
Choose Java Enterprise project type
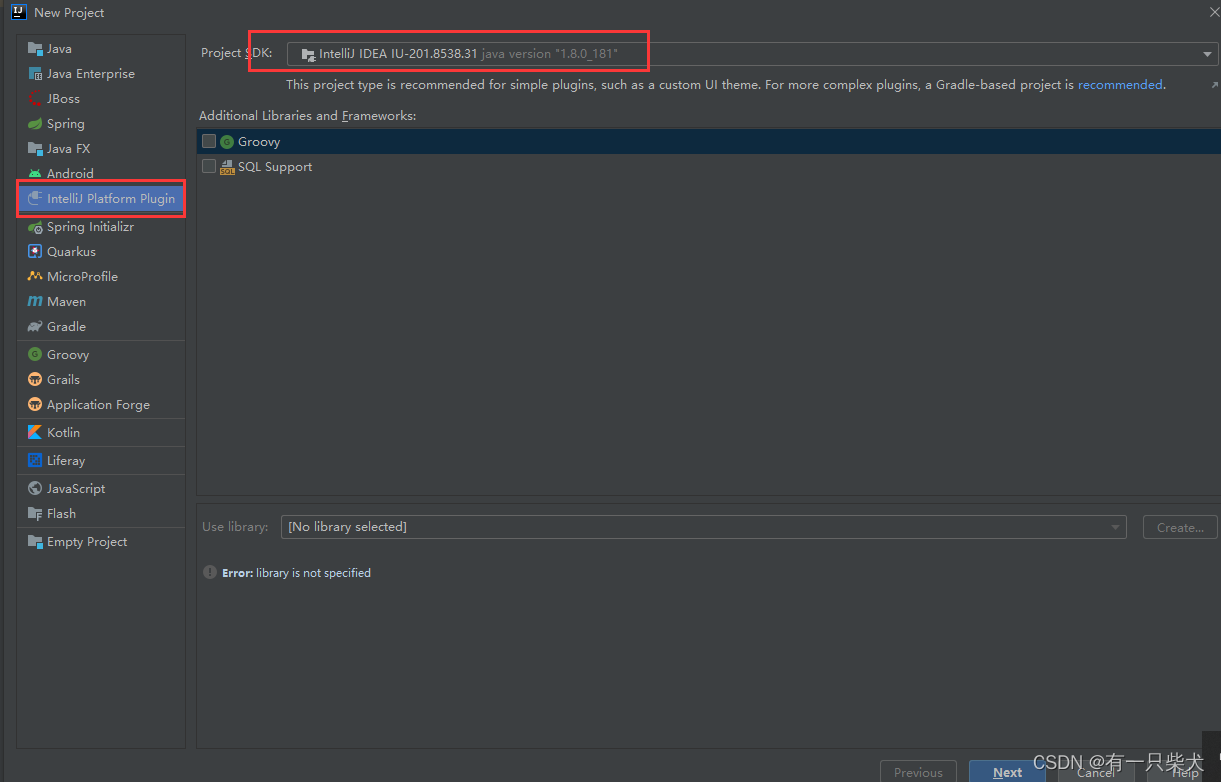(101, 73)
